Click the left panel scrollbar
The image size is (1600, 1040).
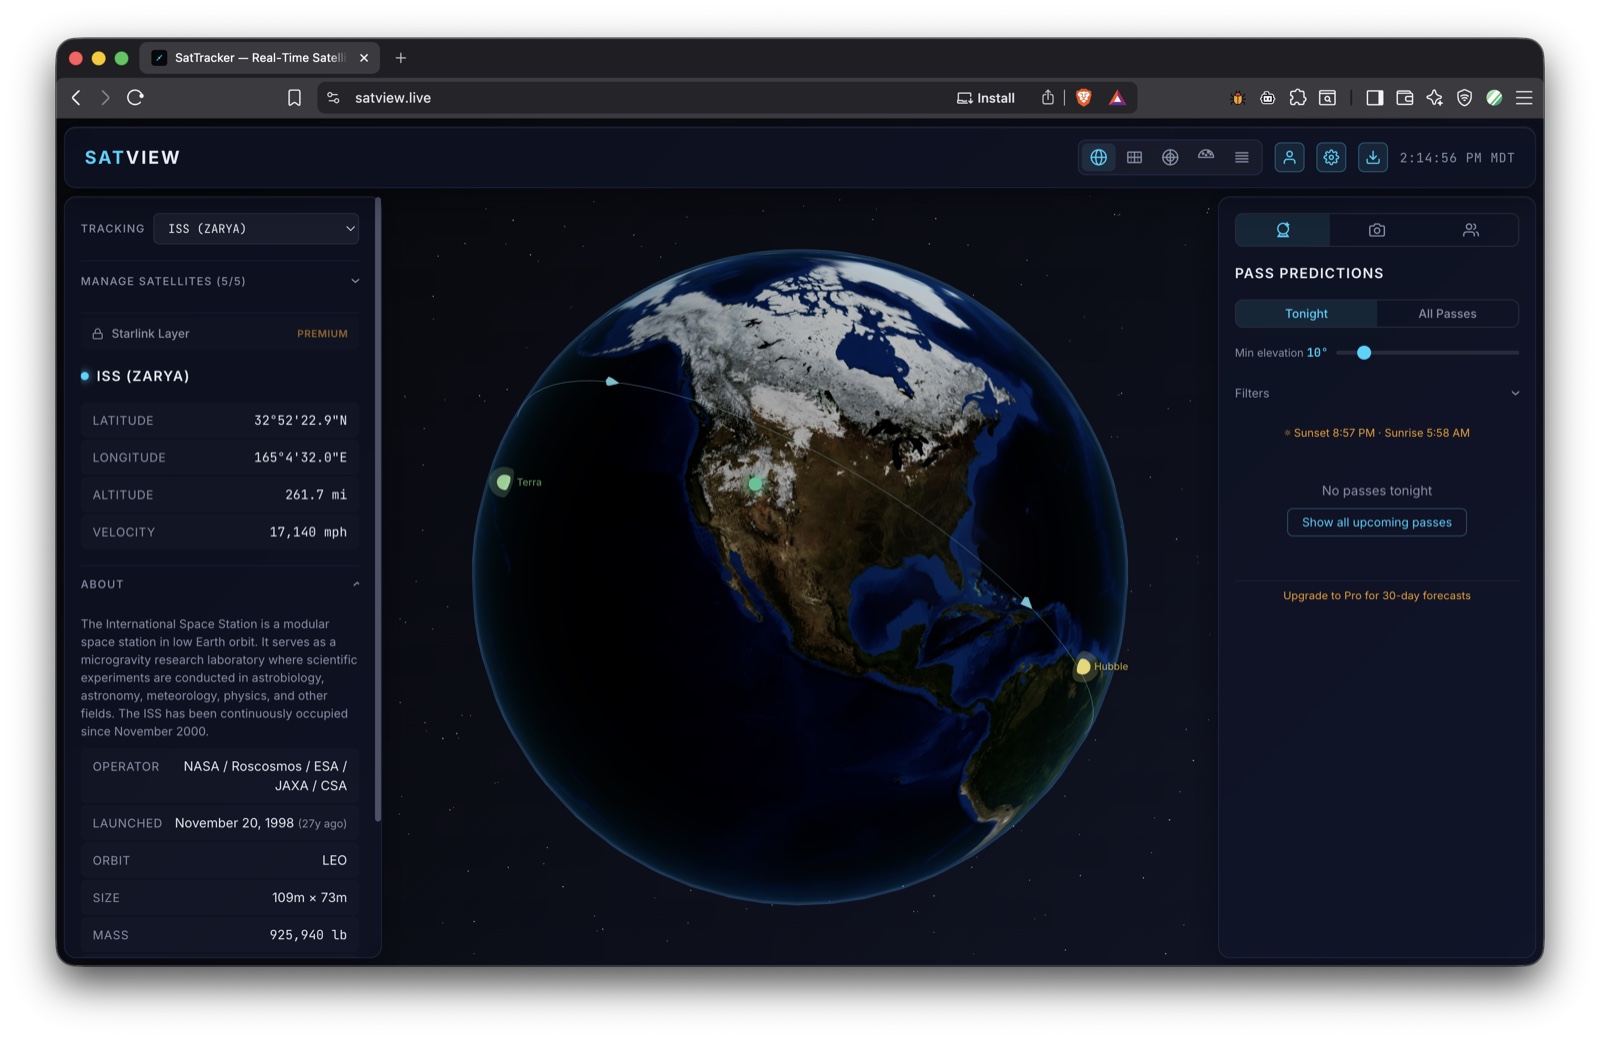pos(378,510)
